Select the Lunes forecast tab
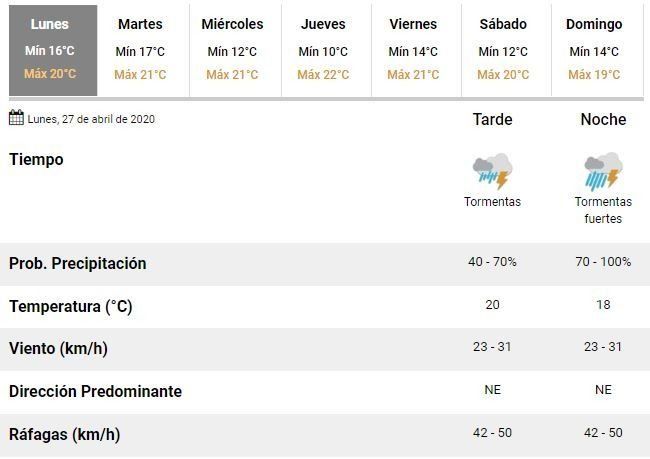The width and height of the screenshot is (650, 459). click(x=50, y=50)
